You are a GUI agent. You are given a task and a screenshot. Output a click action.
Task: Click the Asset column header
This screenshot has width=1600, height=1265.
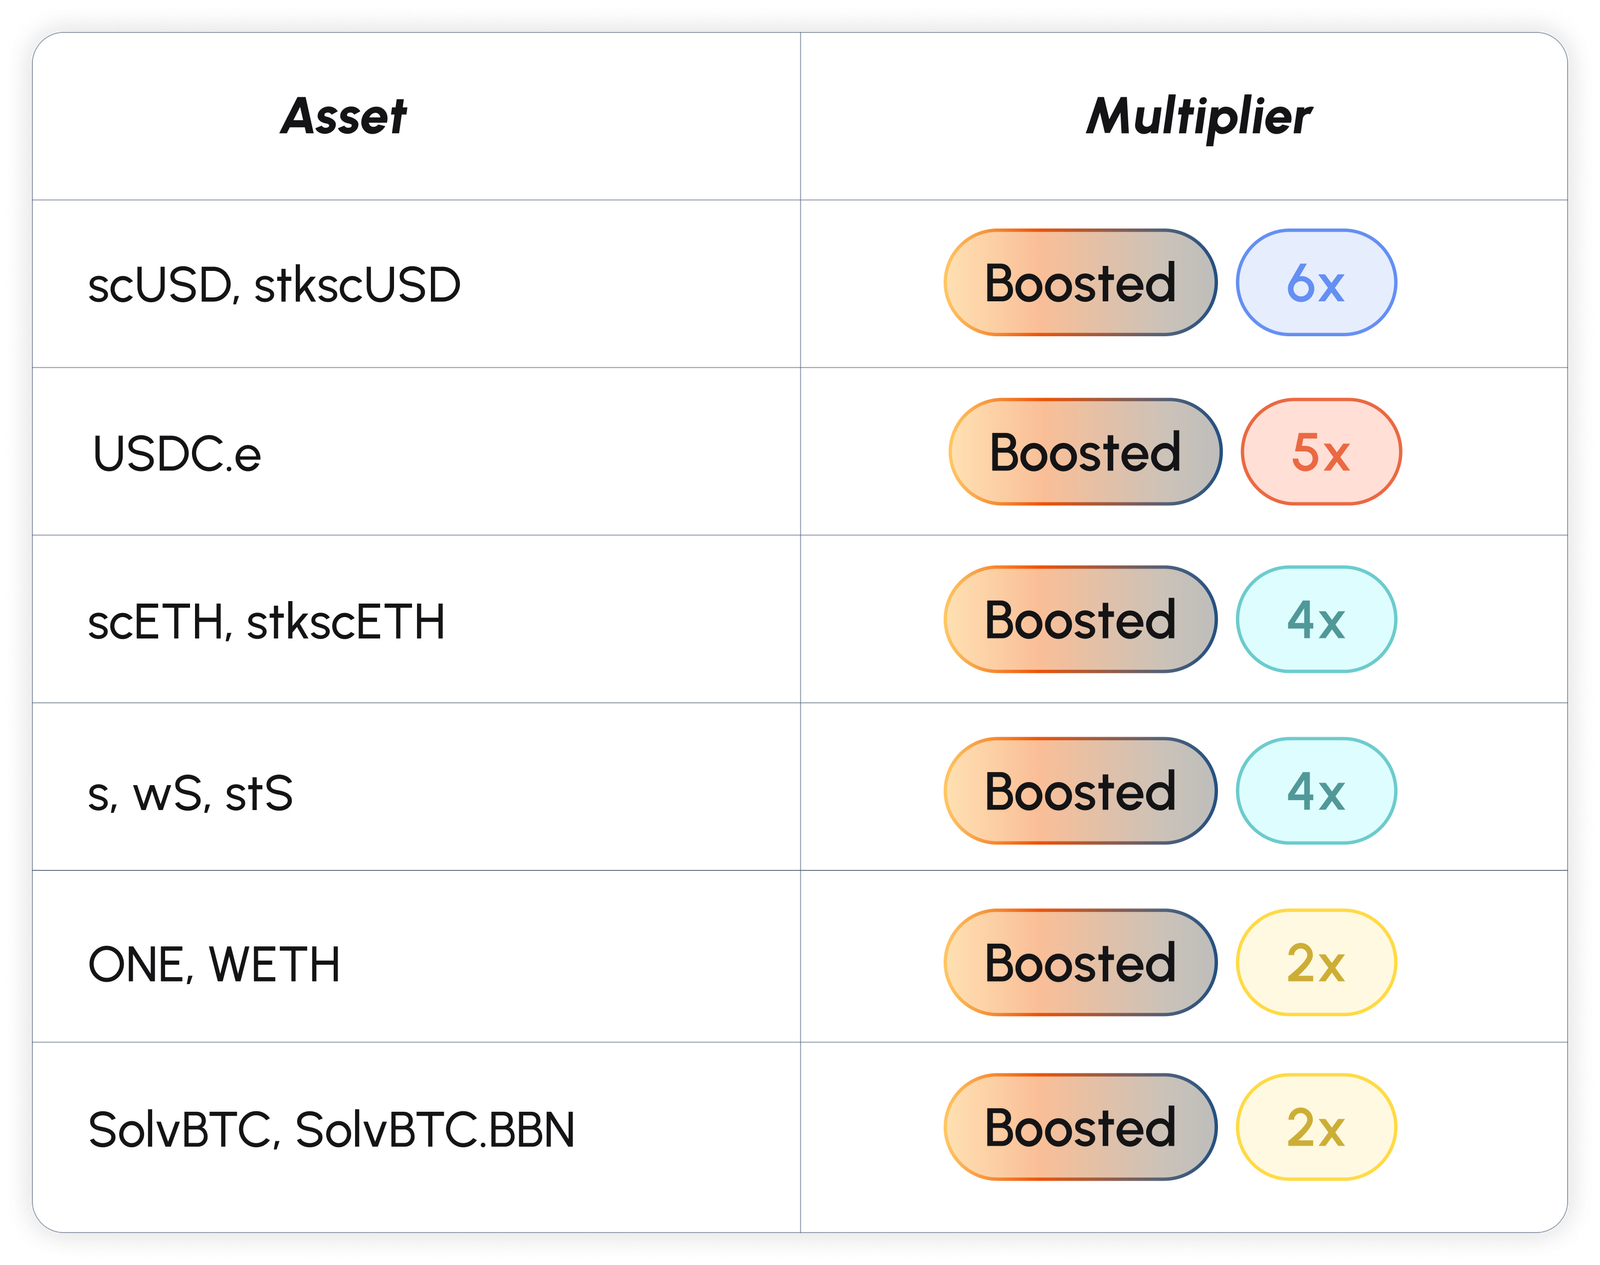[343, 116]
